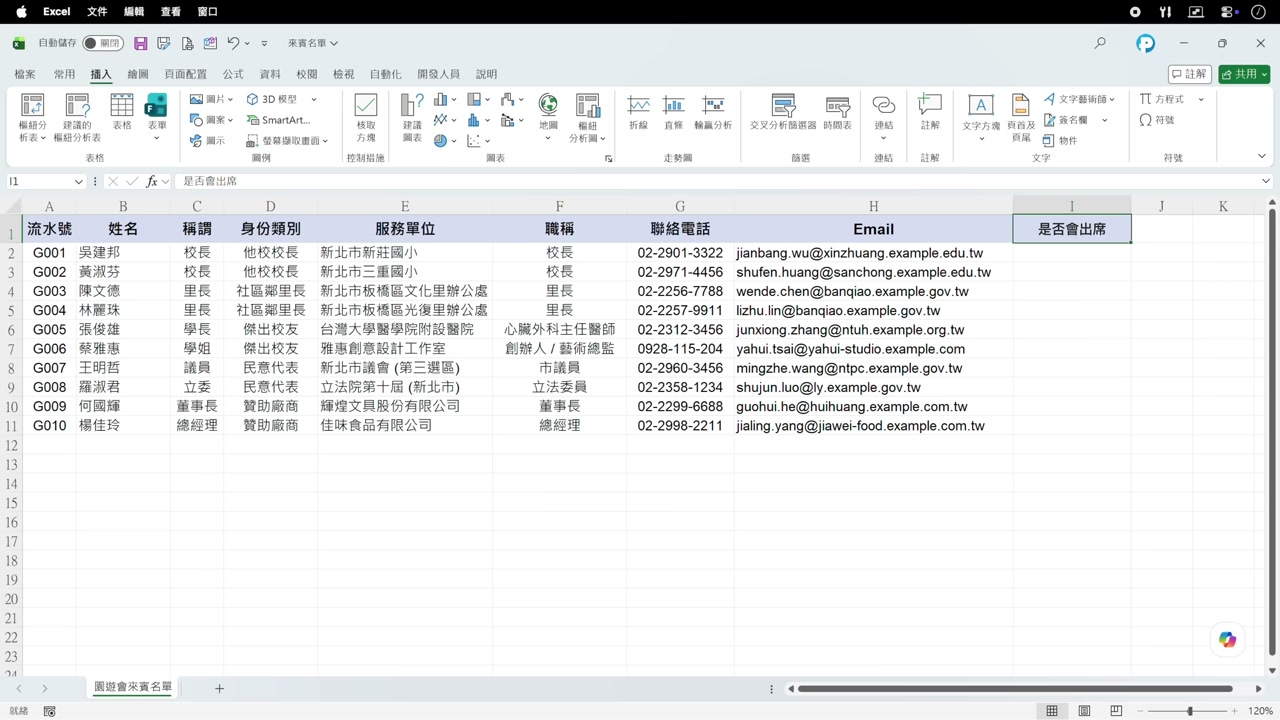
Task: Insert 折線 line sparkline
Action: 638,112
